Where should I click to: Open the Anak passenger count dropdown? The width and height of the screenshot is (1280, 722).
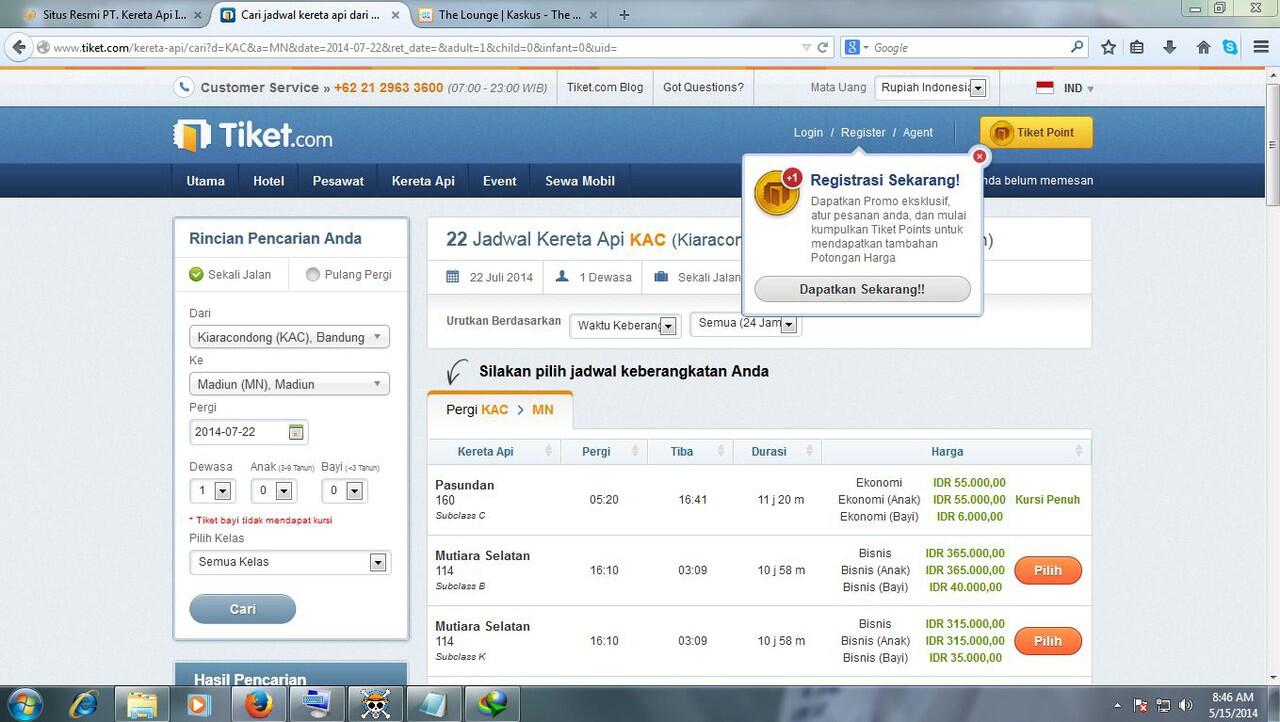tap(273, 491)
